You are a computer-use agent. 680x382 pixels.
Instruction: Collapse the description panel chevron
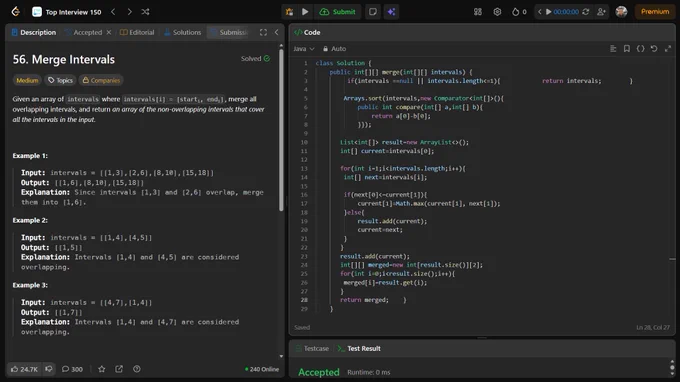277,32
